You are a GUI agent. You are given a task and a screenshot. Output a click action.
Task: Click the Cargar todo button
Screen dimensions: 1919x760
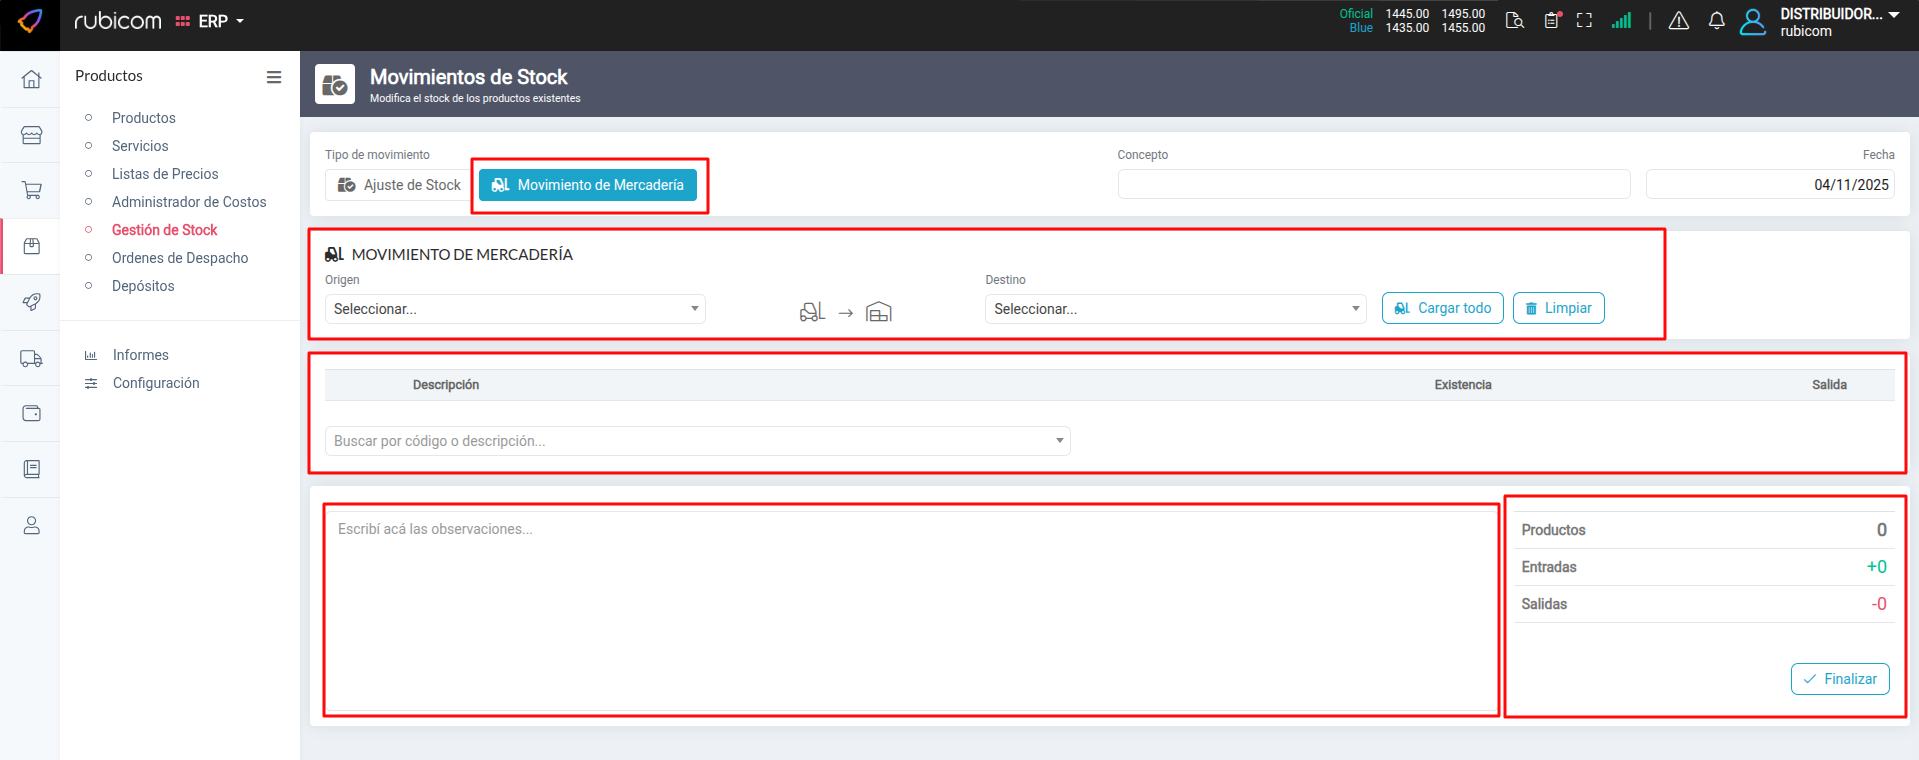click(1442, 308)
